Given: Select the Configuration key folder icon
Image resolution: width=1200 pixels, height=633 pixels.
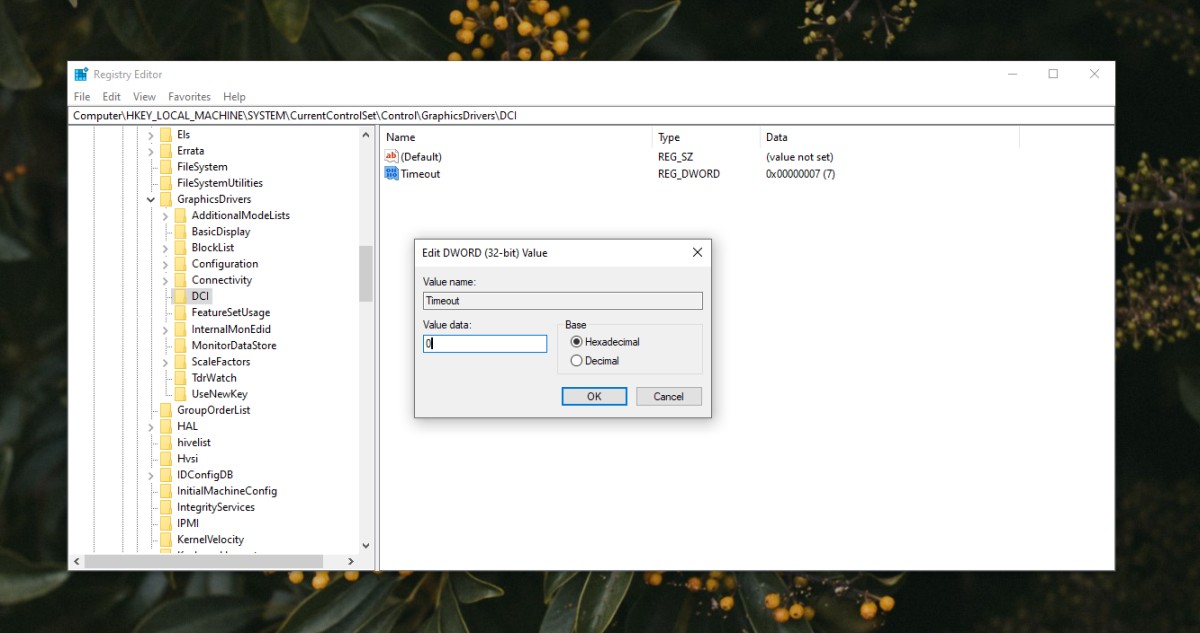Looking at the screenshot, I should click(180, 263).
